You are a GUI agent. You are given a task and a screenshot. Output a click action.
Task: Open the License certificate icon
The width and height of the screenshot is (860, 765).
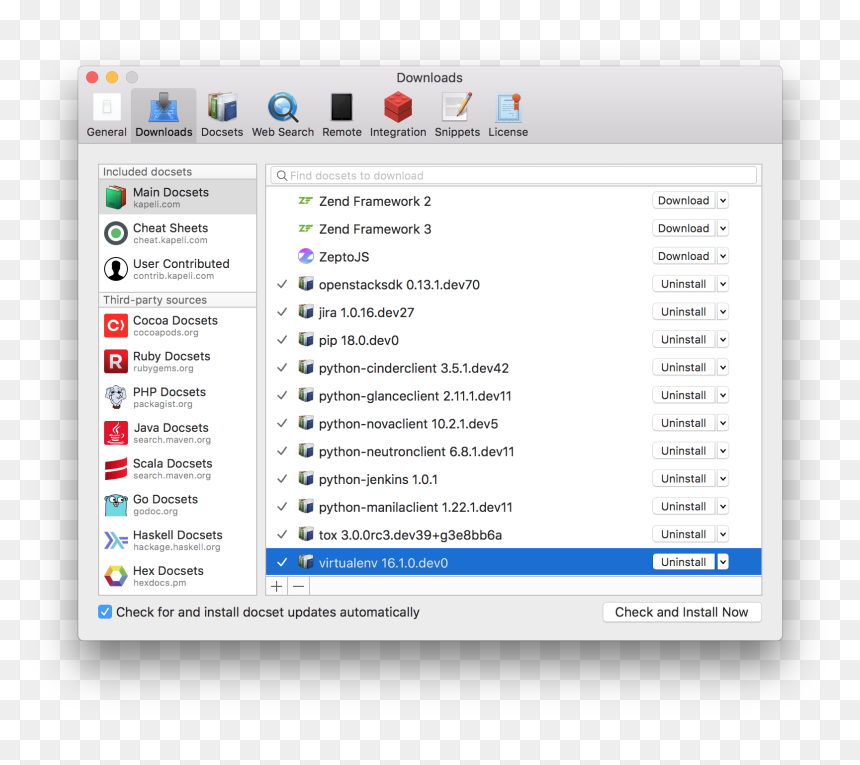pos(508,107)
